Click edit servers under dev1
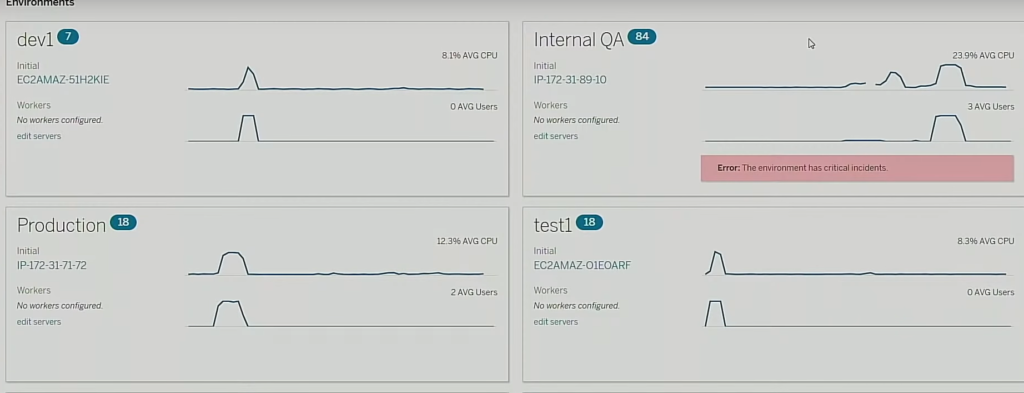The width and height of the screenshot is (1024, 393). point(39,136)
